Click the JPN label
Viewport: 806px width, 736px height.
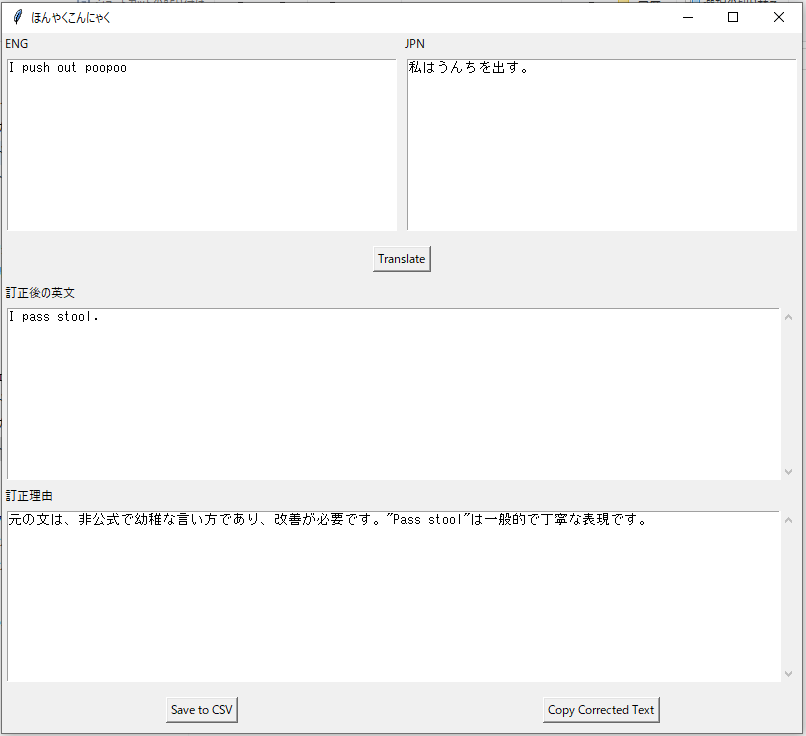click(x=414, y=44)
